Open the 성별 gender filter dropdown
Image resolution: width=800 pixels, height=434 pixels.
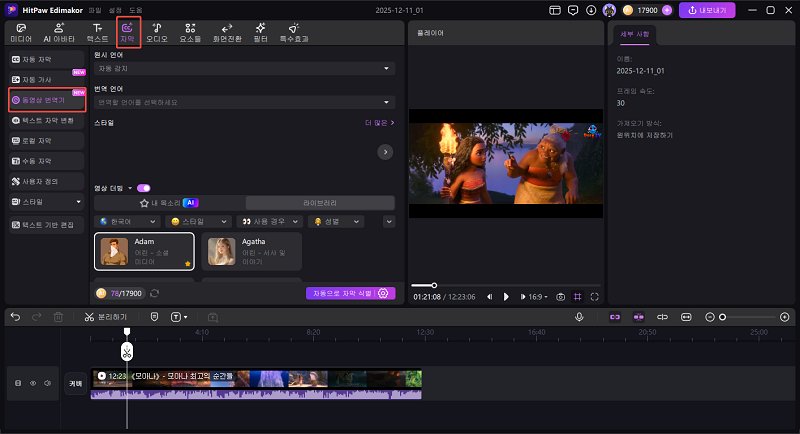pos(336,221)
